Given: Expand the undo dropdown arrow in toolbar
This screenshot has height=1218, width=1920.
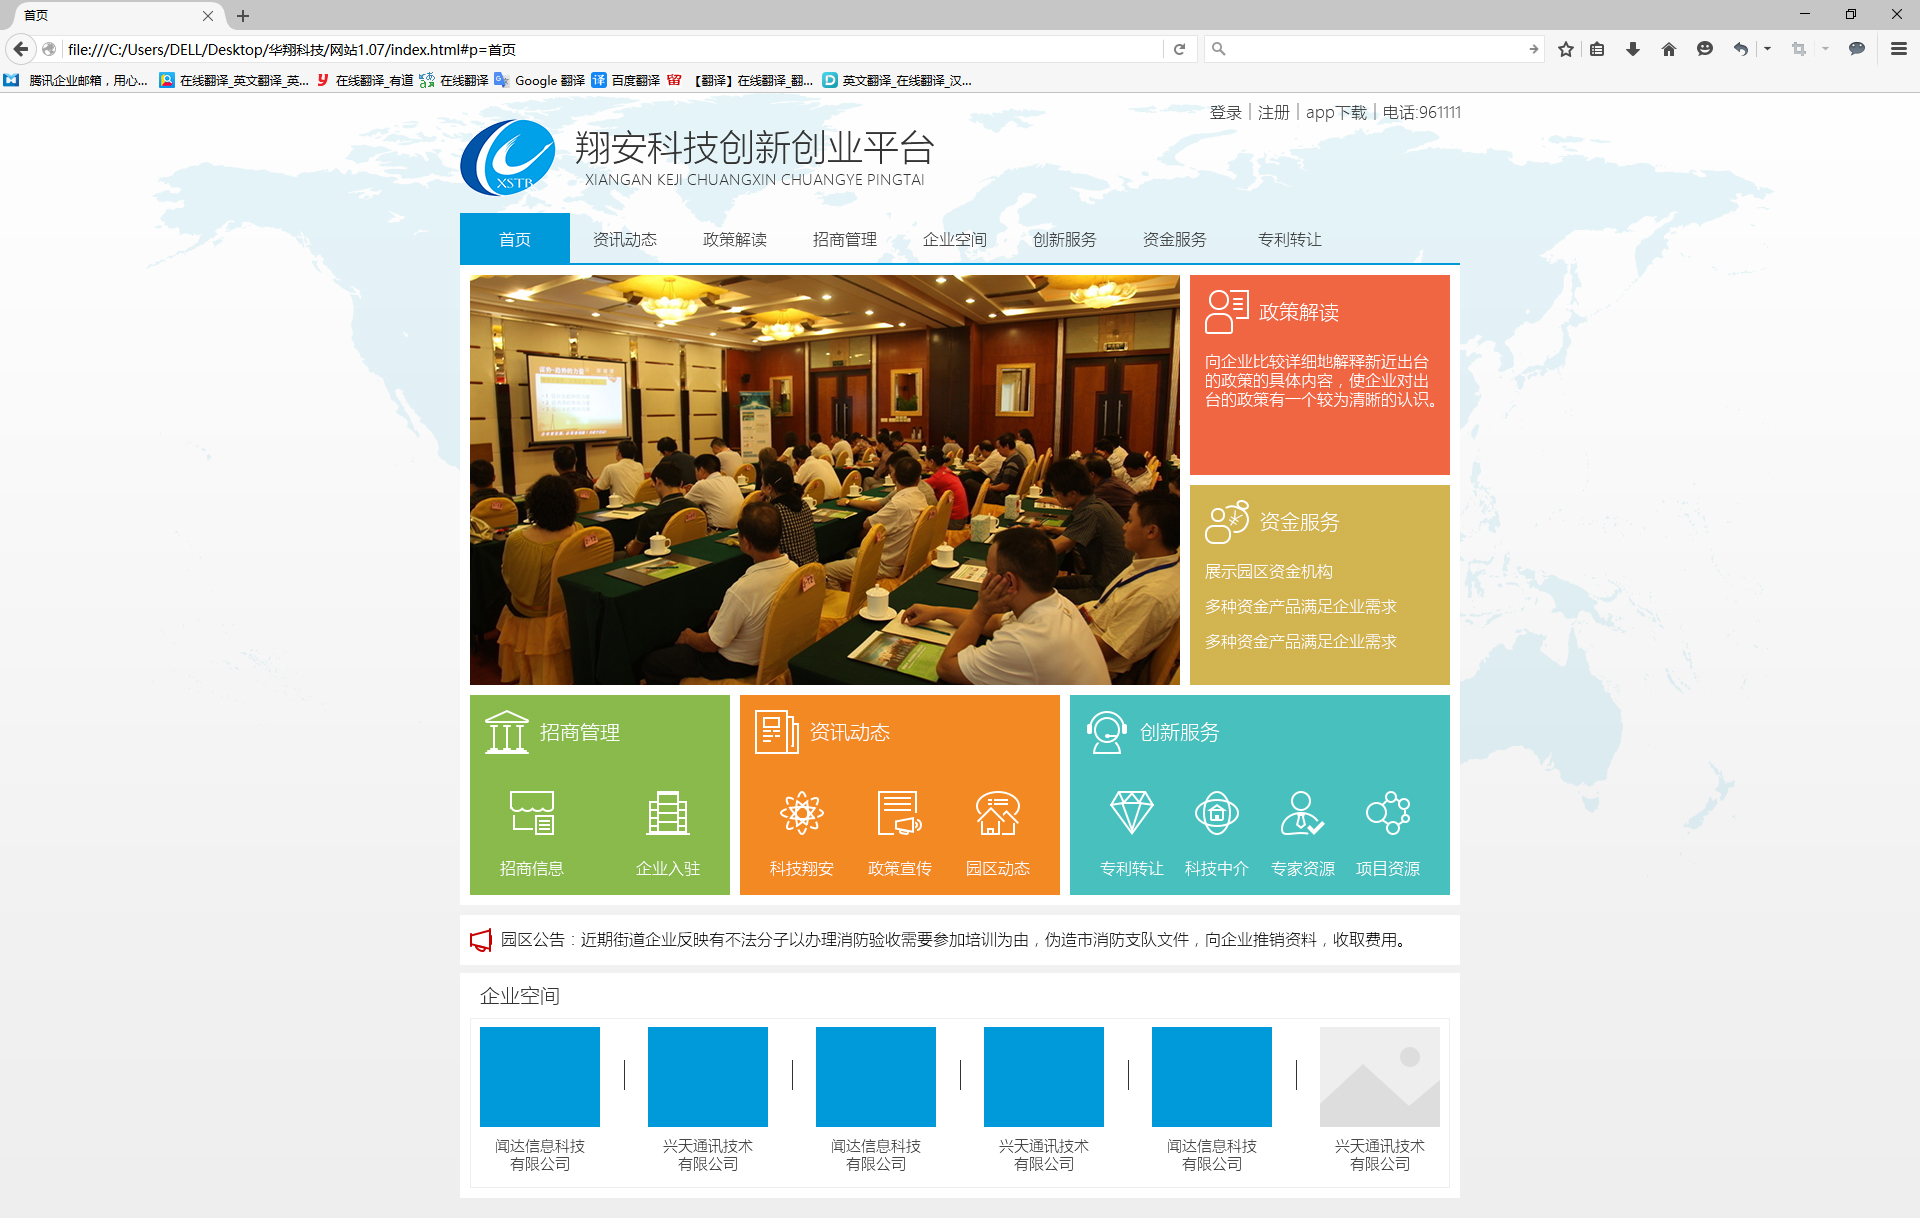Looking at the screenshot, I should (1767, 49).
